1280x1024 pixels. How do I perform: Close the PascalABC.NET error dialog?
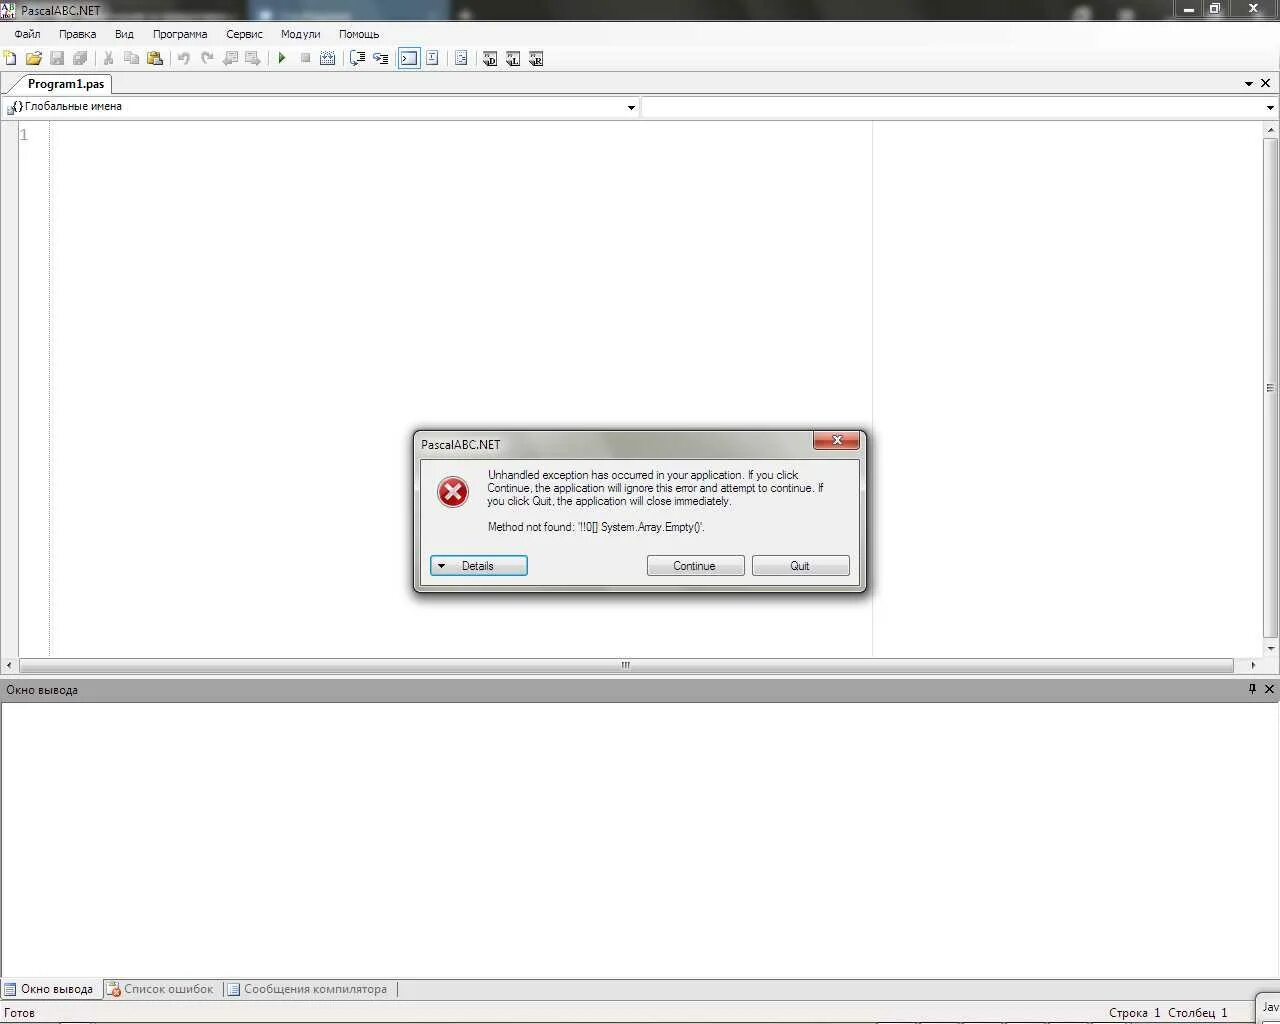836,441
